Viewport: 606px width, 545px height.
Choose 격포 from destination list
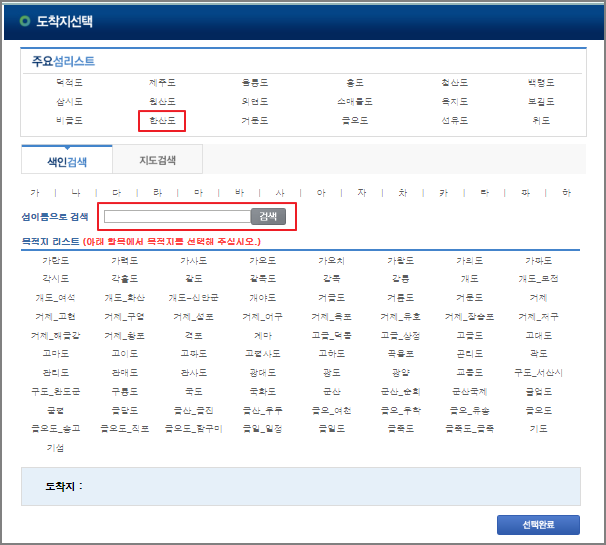coord(194,336)
